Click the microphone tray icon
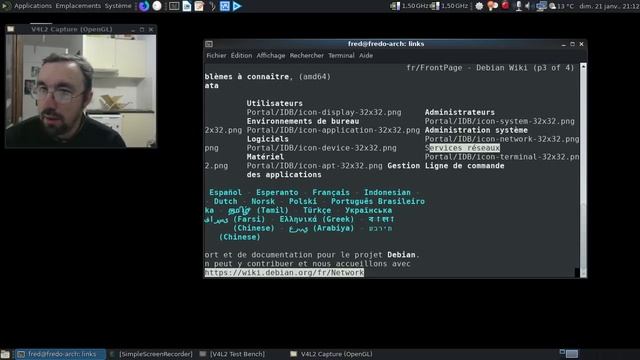This screenshot has width=640, height=360. click(x=518, y=6)
